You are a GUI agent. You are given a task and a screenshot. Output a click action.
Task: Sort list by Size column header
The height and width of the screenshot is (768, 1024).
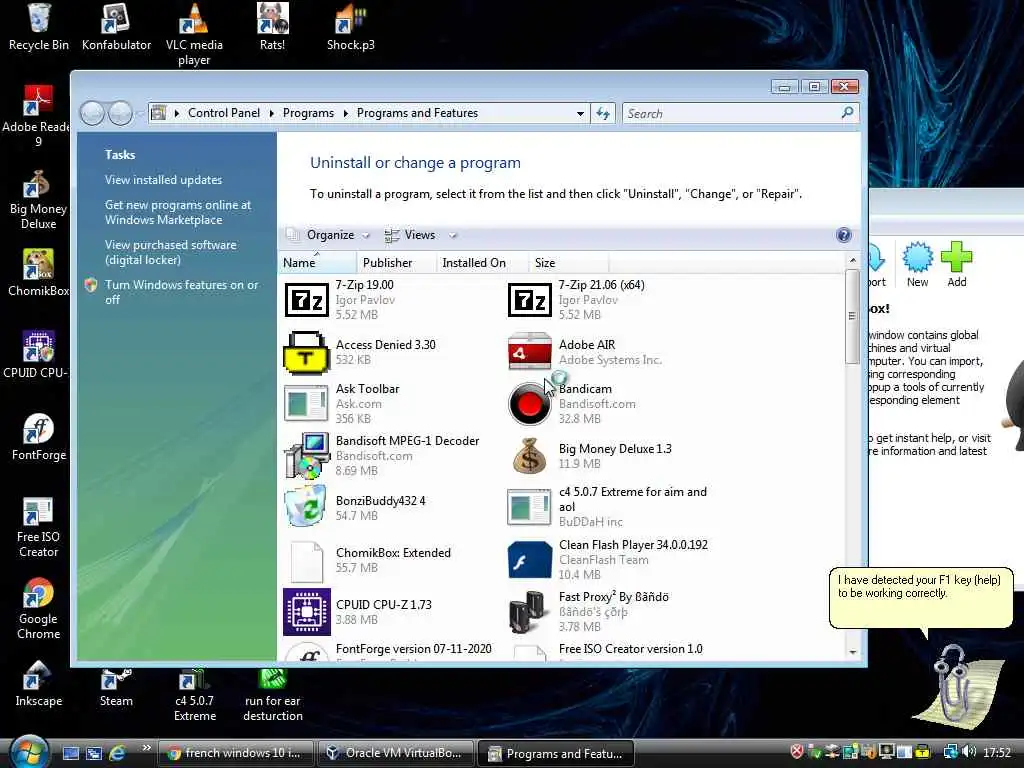[568, 263]
